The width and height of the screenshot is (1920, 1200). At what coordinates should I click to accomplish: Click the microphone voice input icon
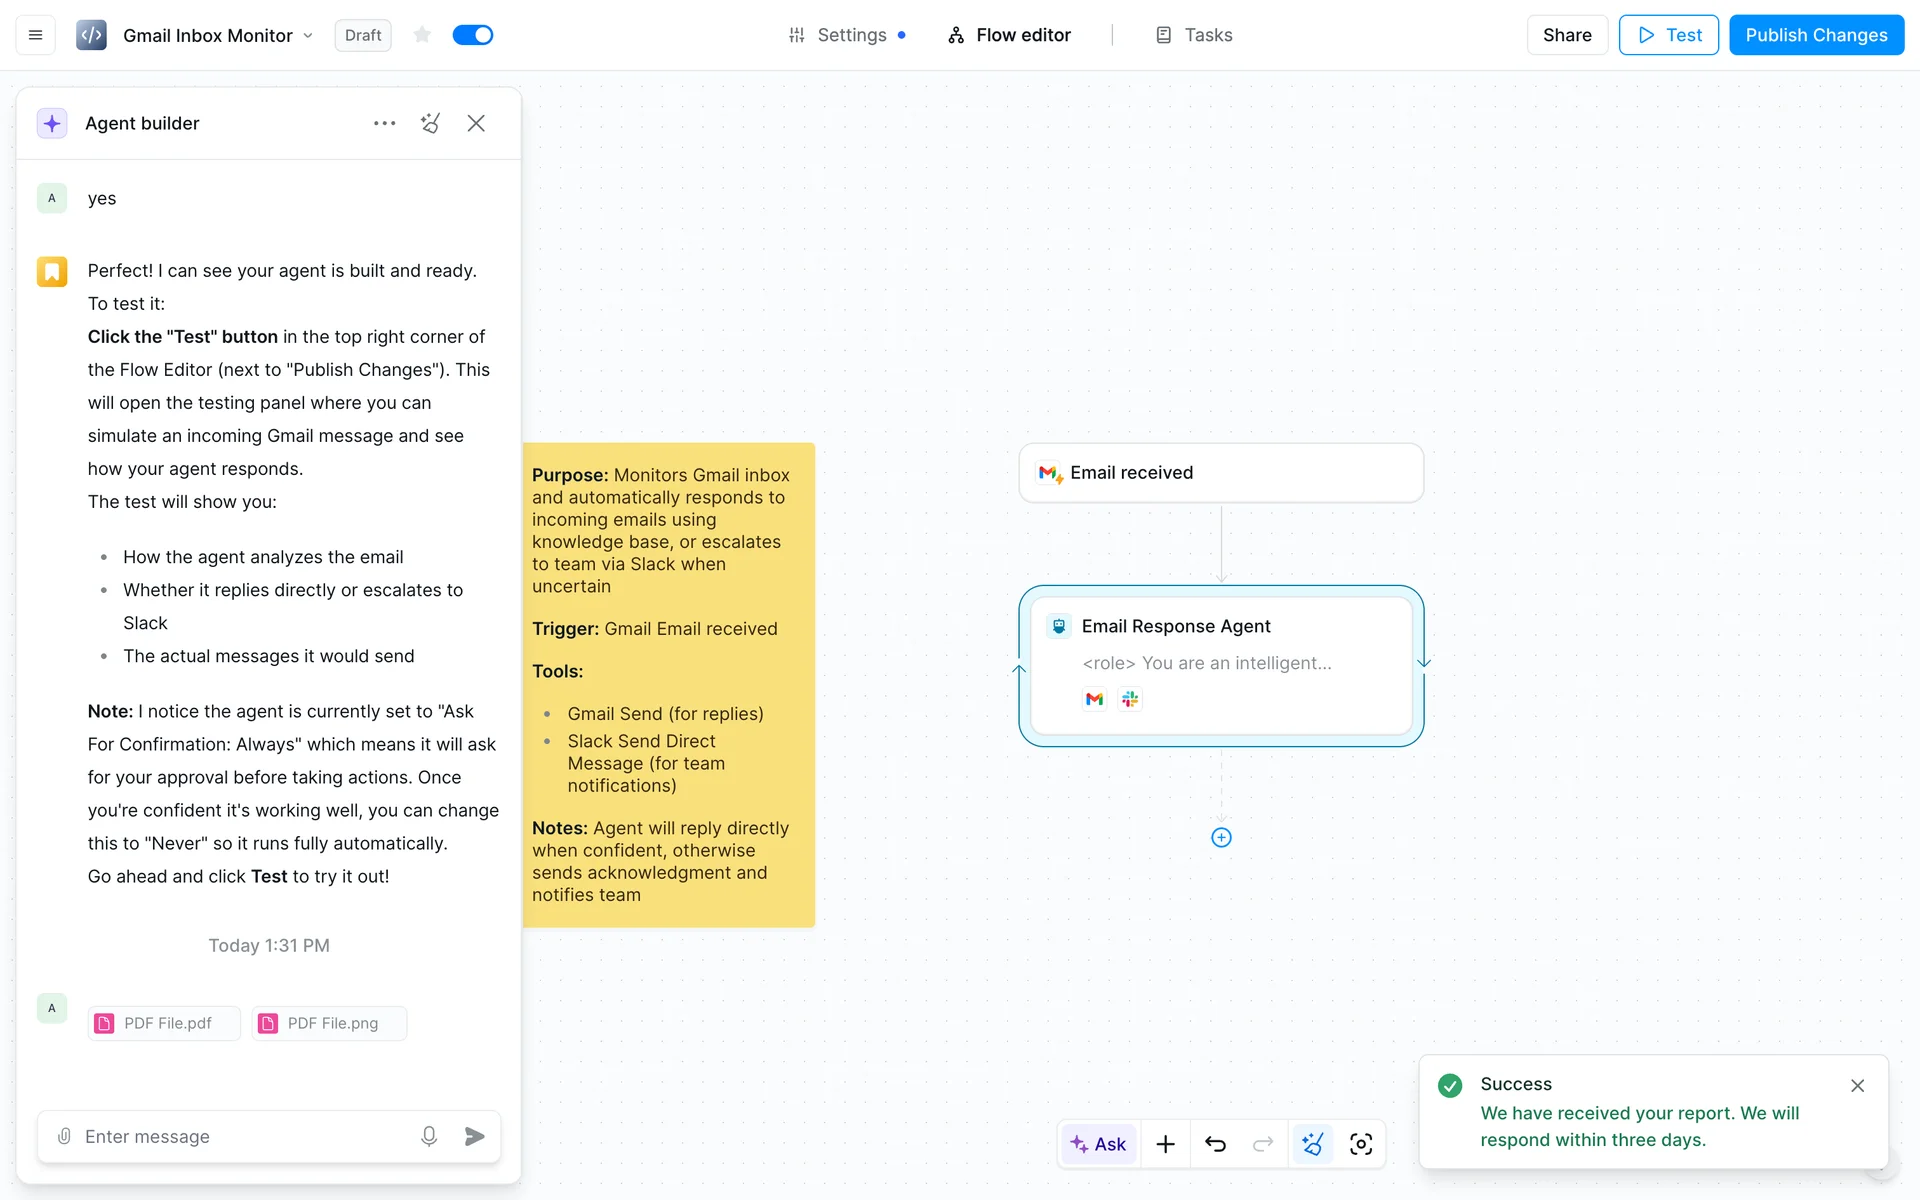pos(429,1136)
